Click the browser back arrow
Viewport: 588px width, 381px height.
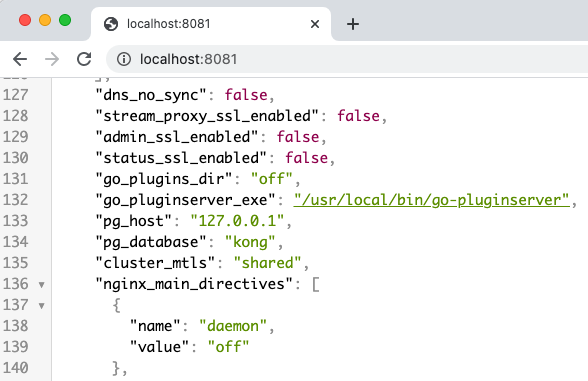pos(20,59)
